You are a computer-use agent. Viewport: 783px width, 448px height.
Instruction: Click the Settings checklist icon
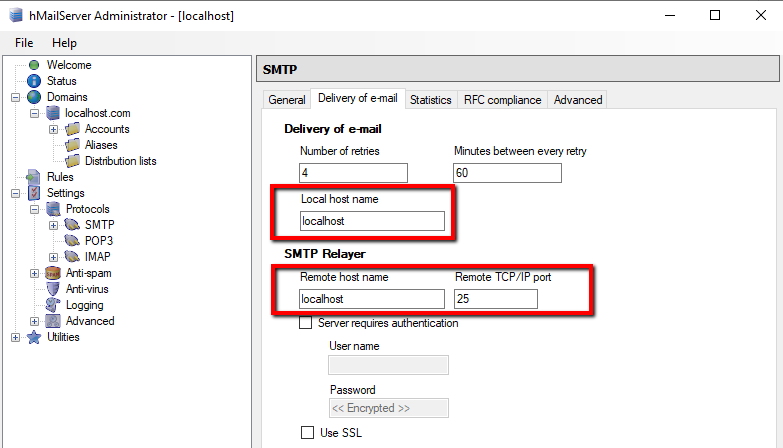click(x=34, y=193)
